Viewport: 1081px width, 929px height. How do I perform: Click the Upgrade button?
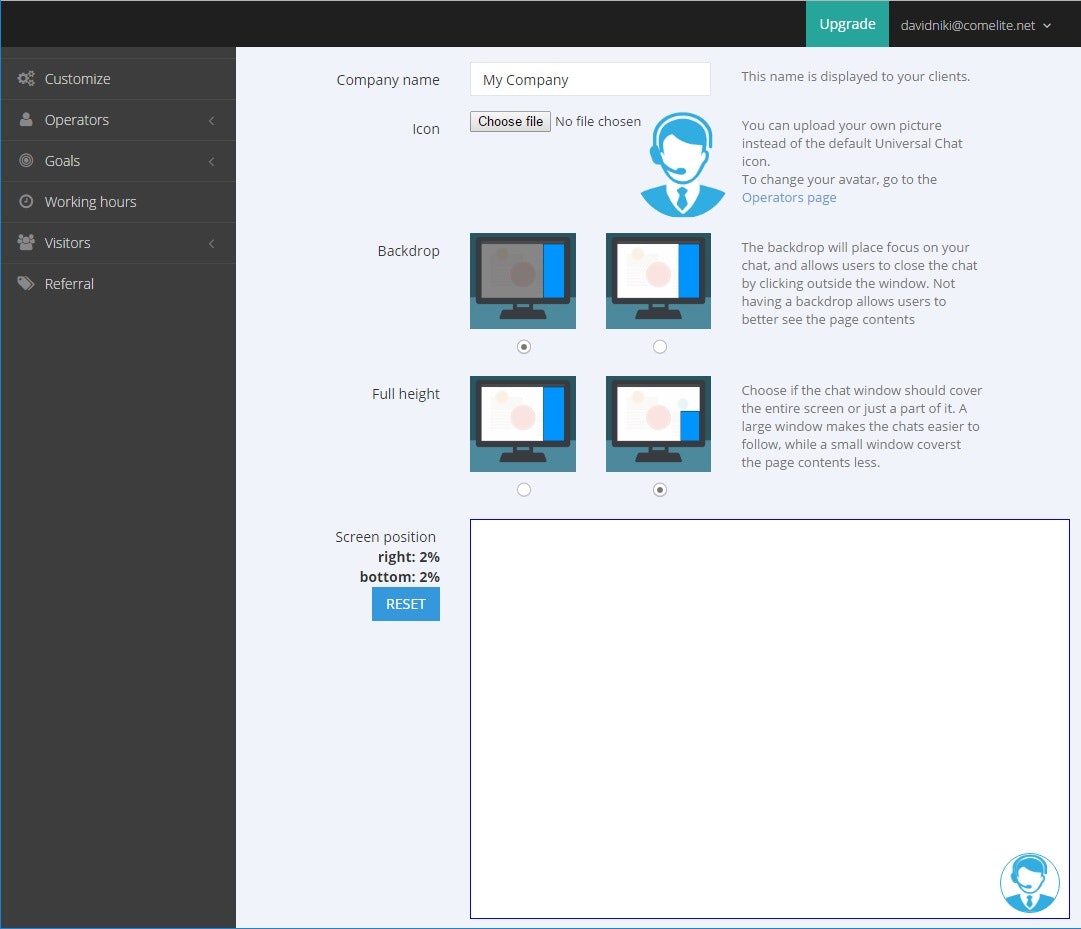847,24
